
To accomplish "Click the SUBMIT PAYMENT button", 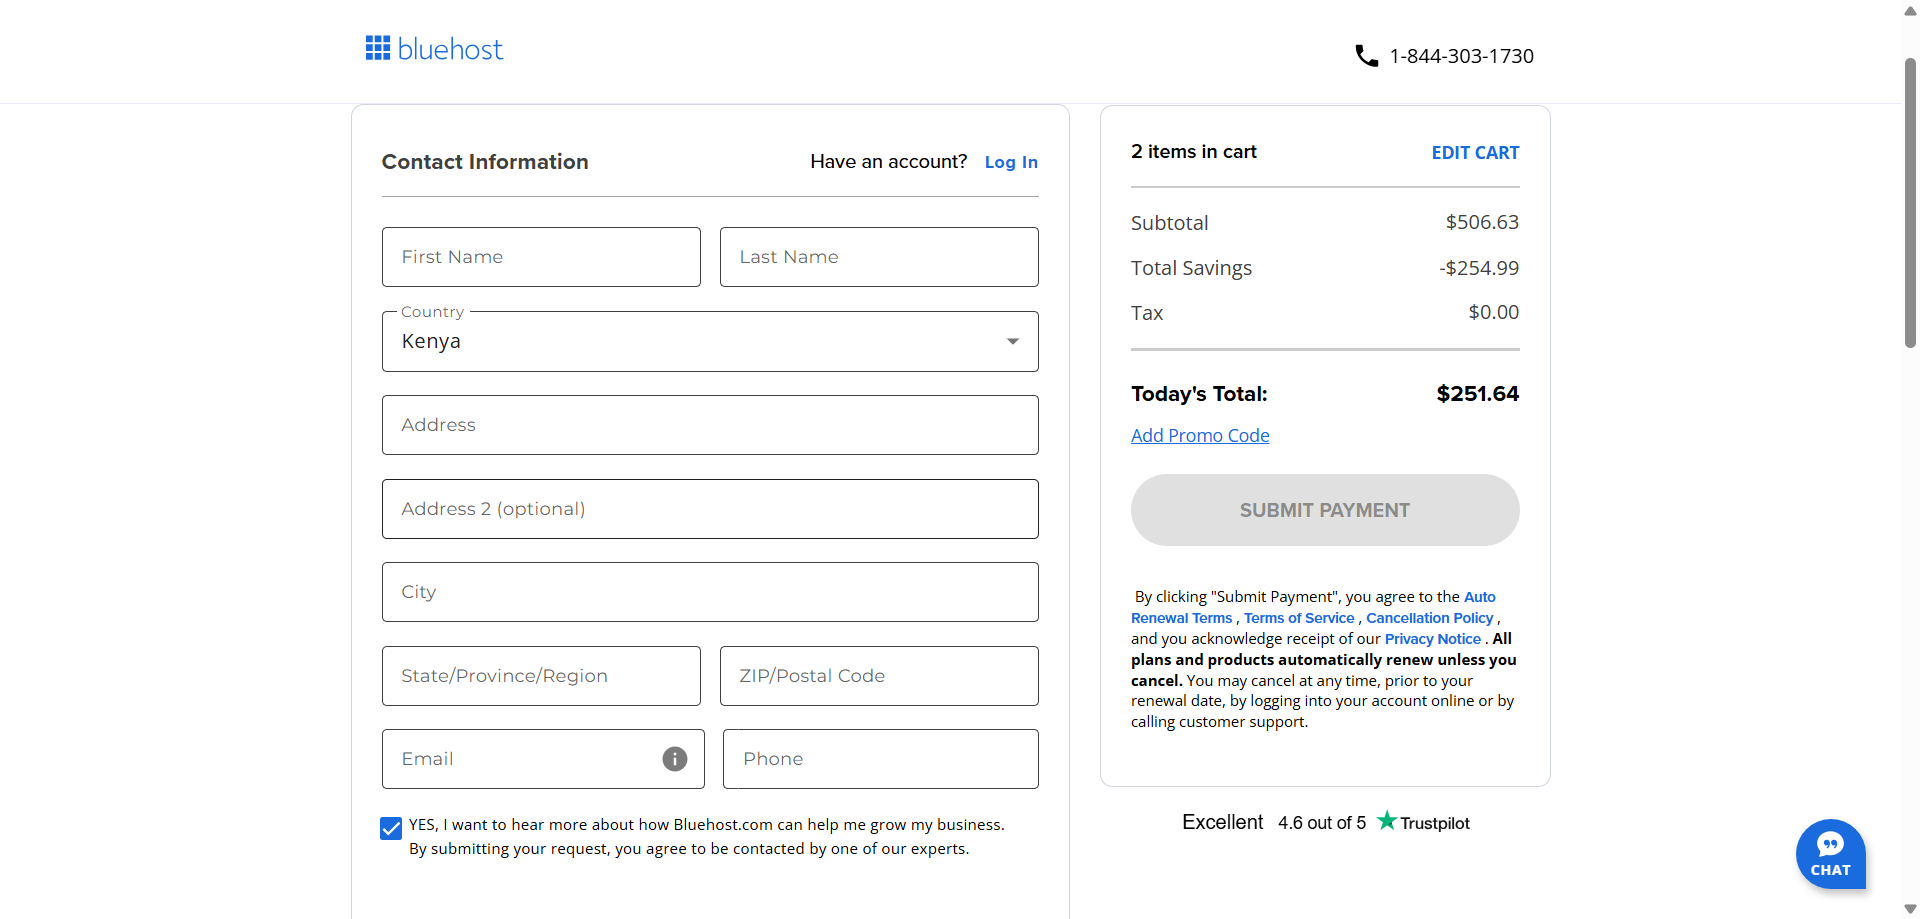I will tap(1325, 510).
